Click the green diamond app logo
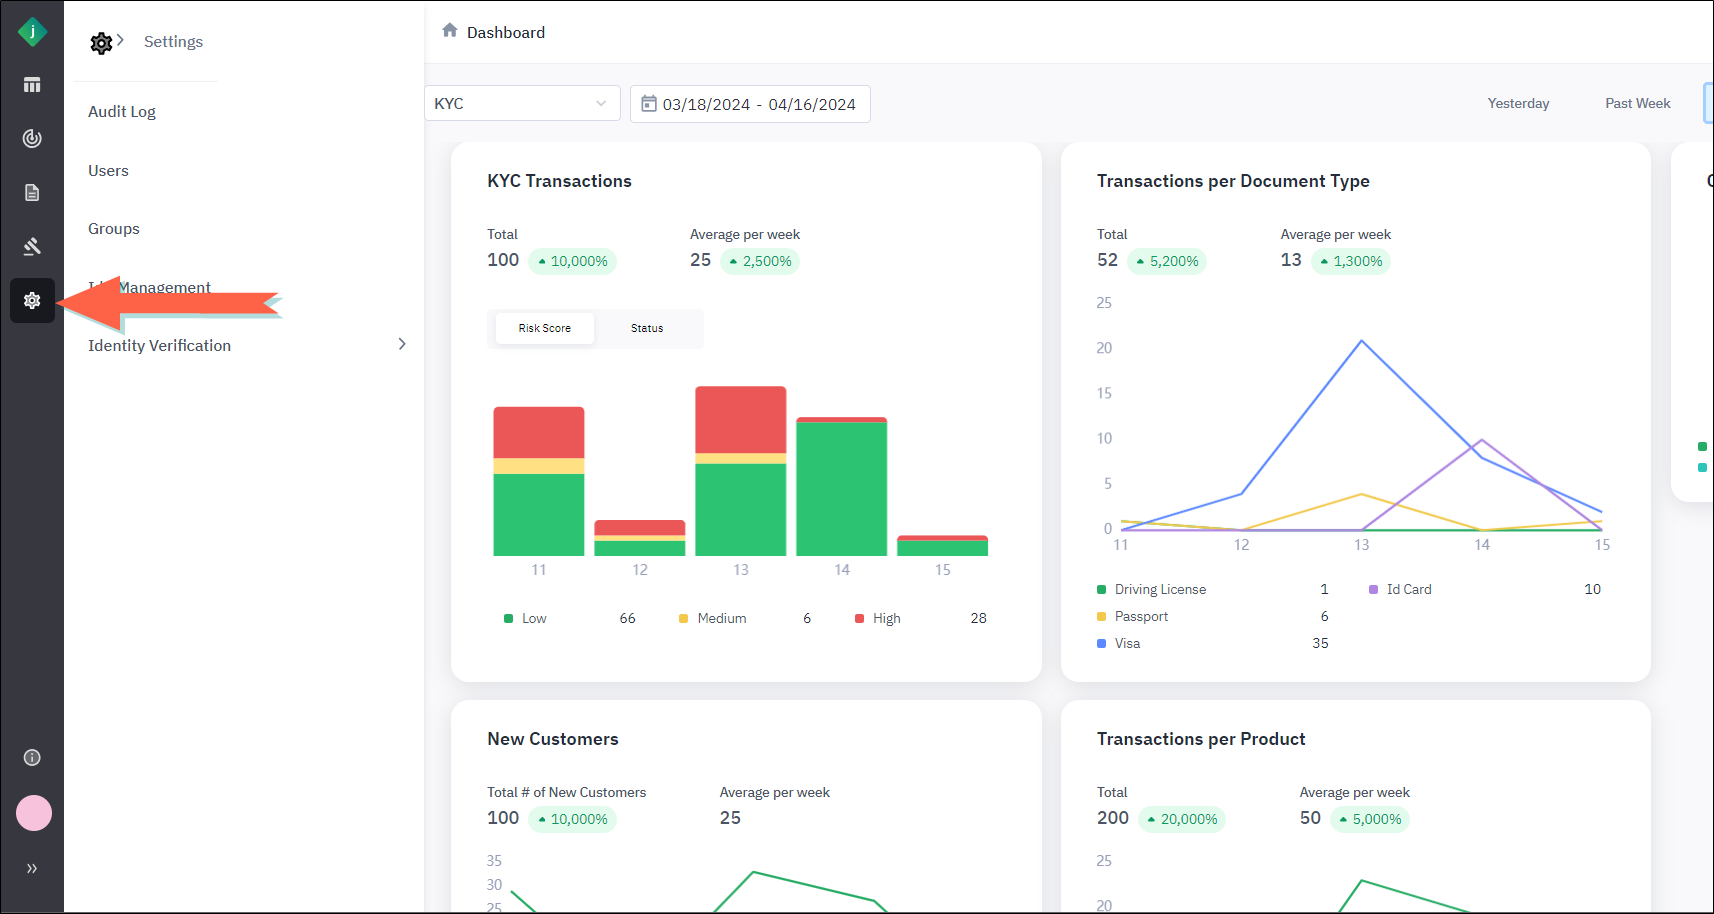 tap(32, 32)
